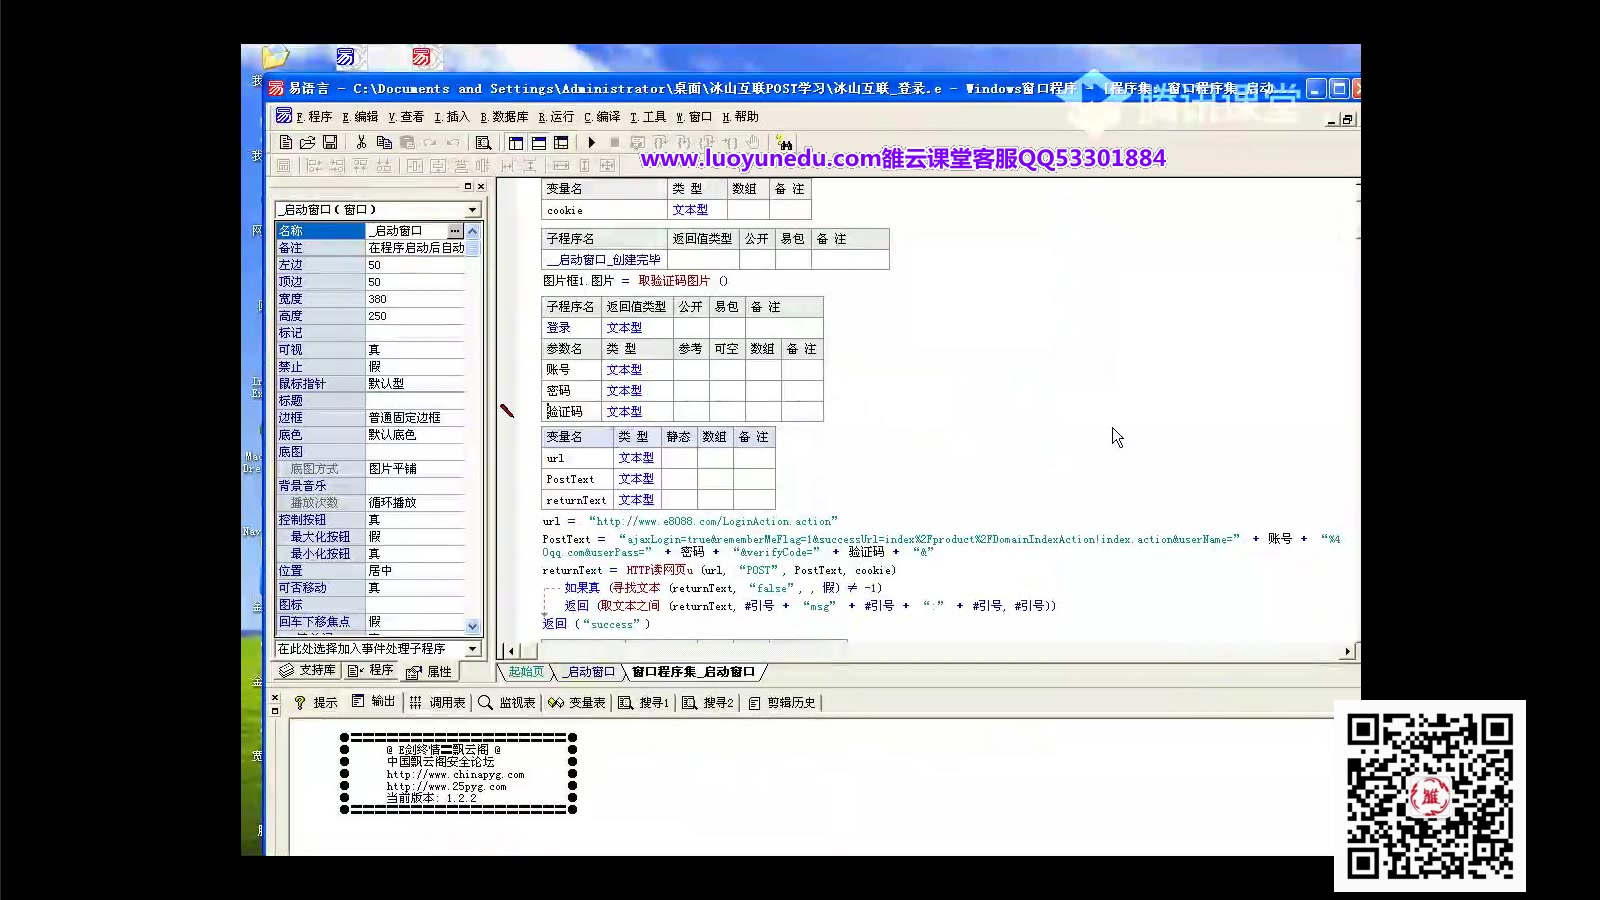
Task: Toggle the third window layout icon
Action: [x=561, y=142]
